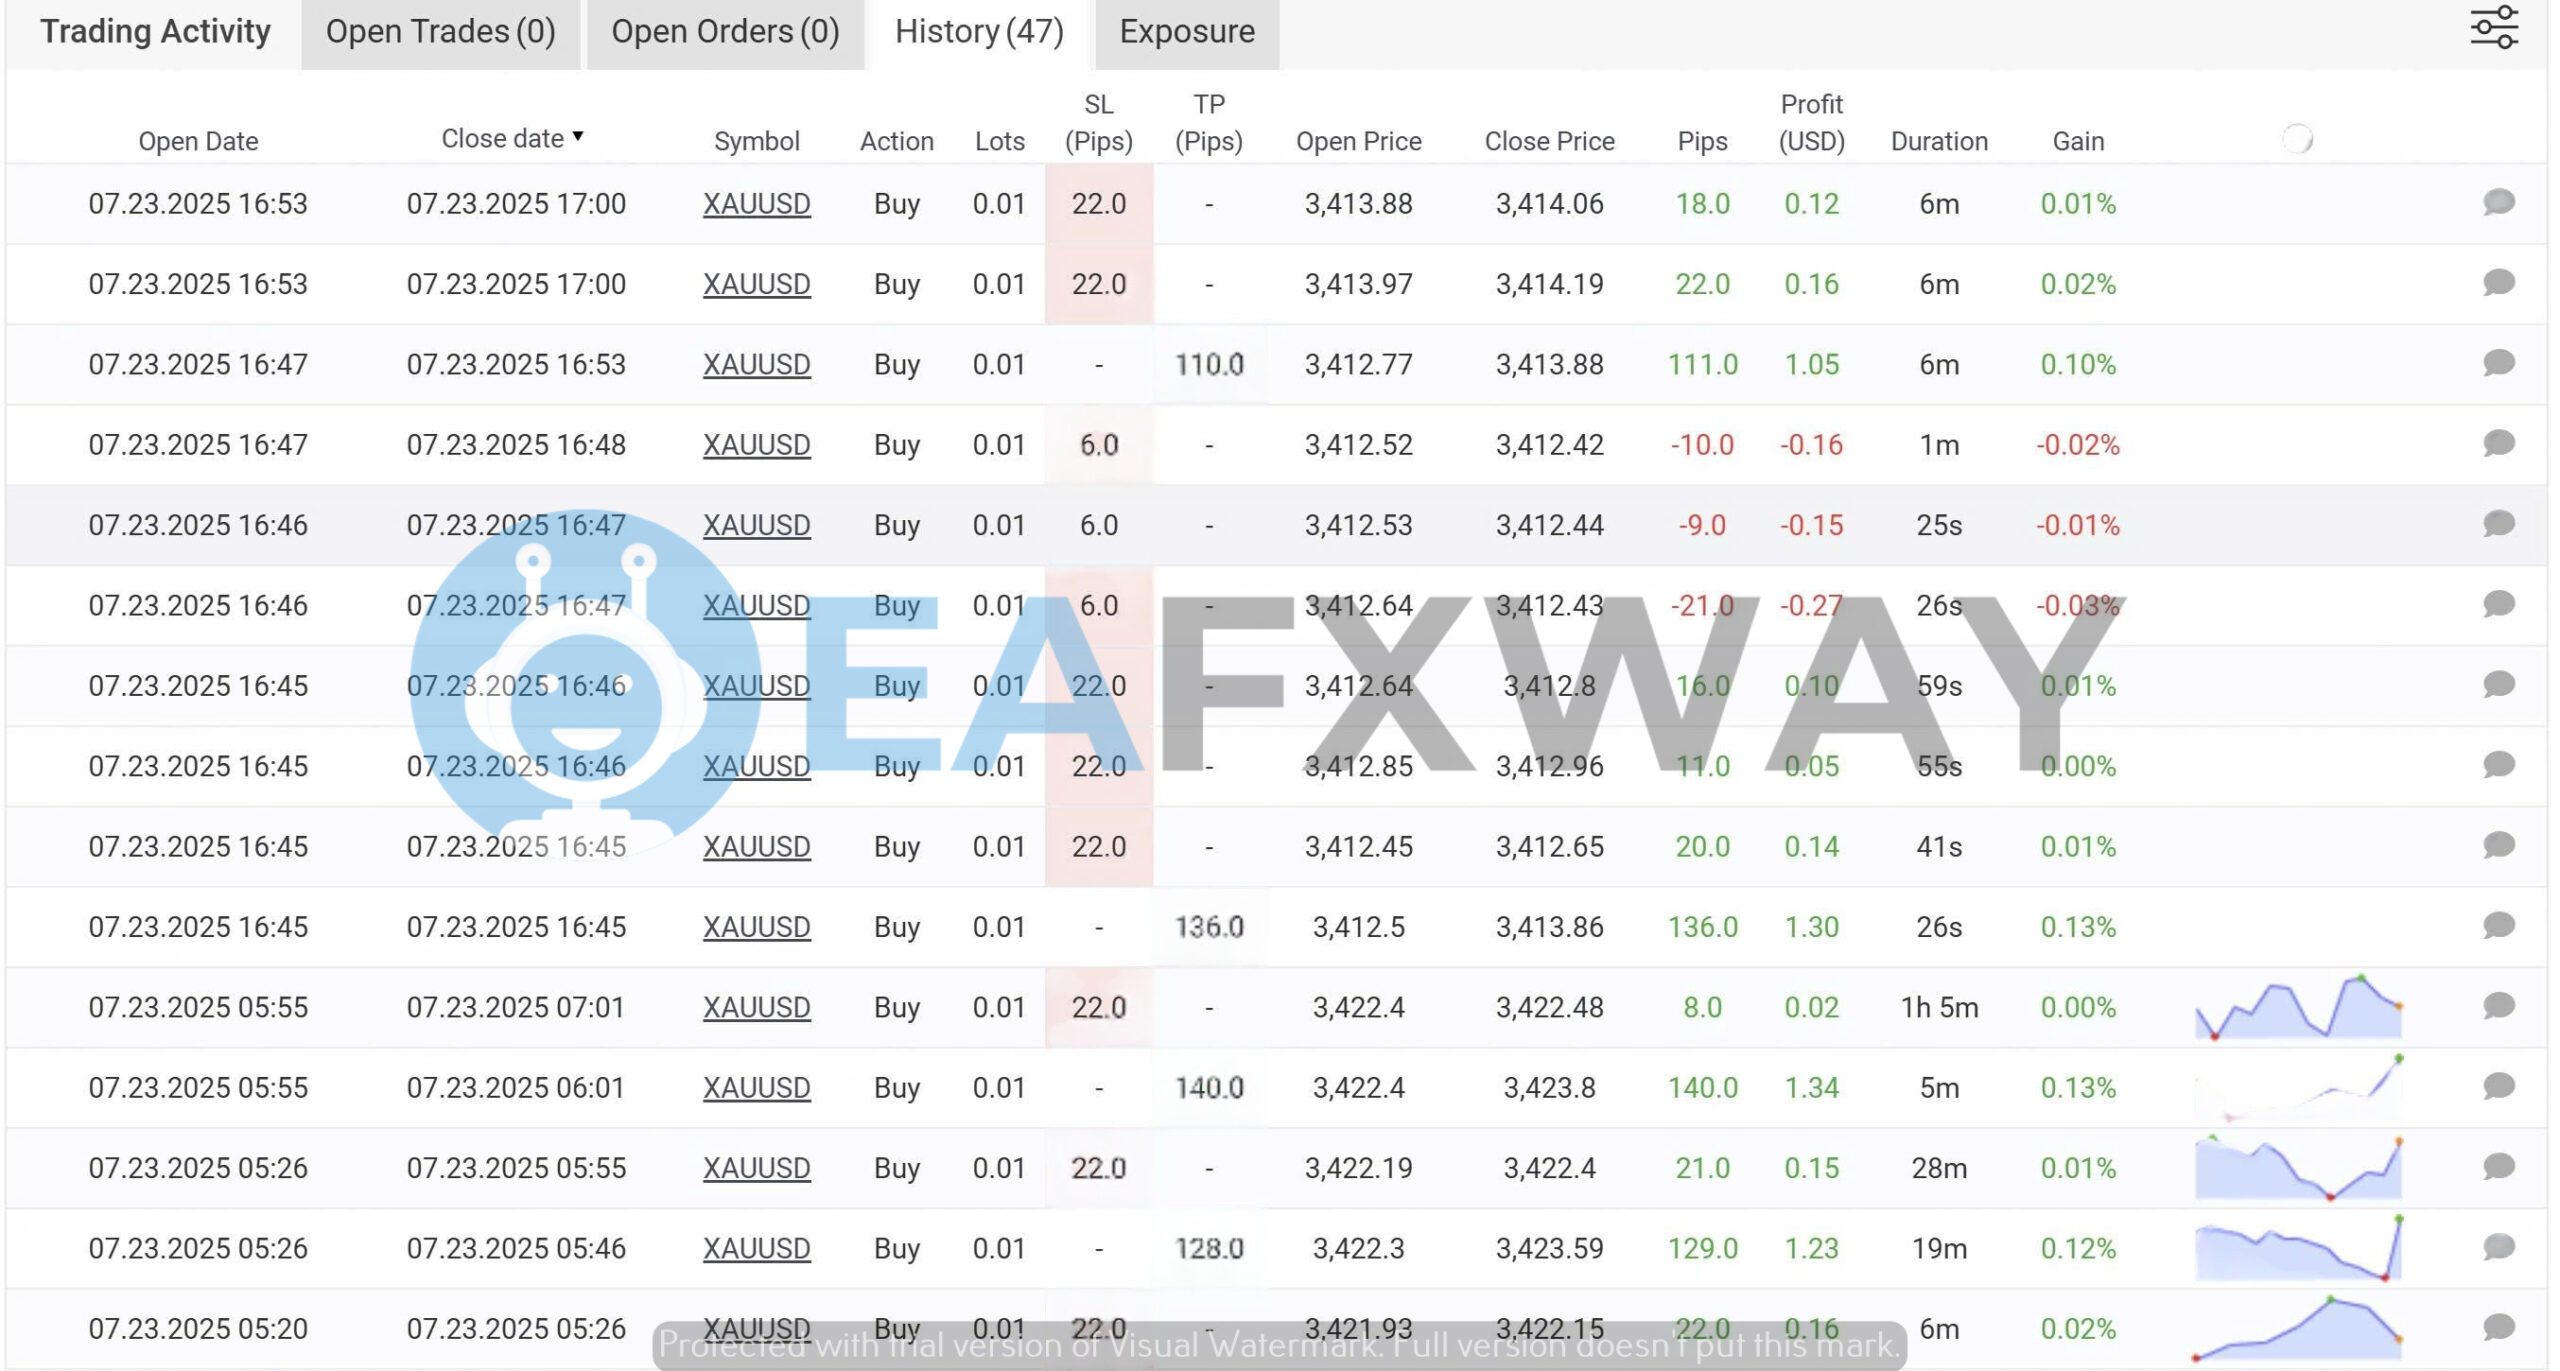The height and width of the screenshot is (1371, 2560).
Task: Click the Trading Activity heading
Action: pos(155,30)
